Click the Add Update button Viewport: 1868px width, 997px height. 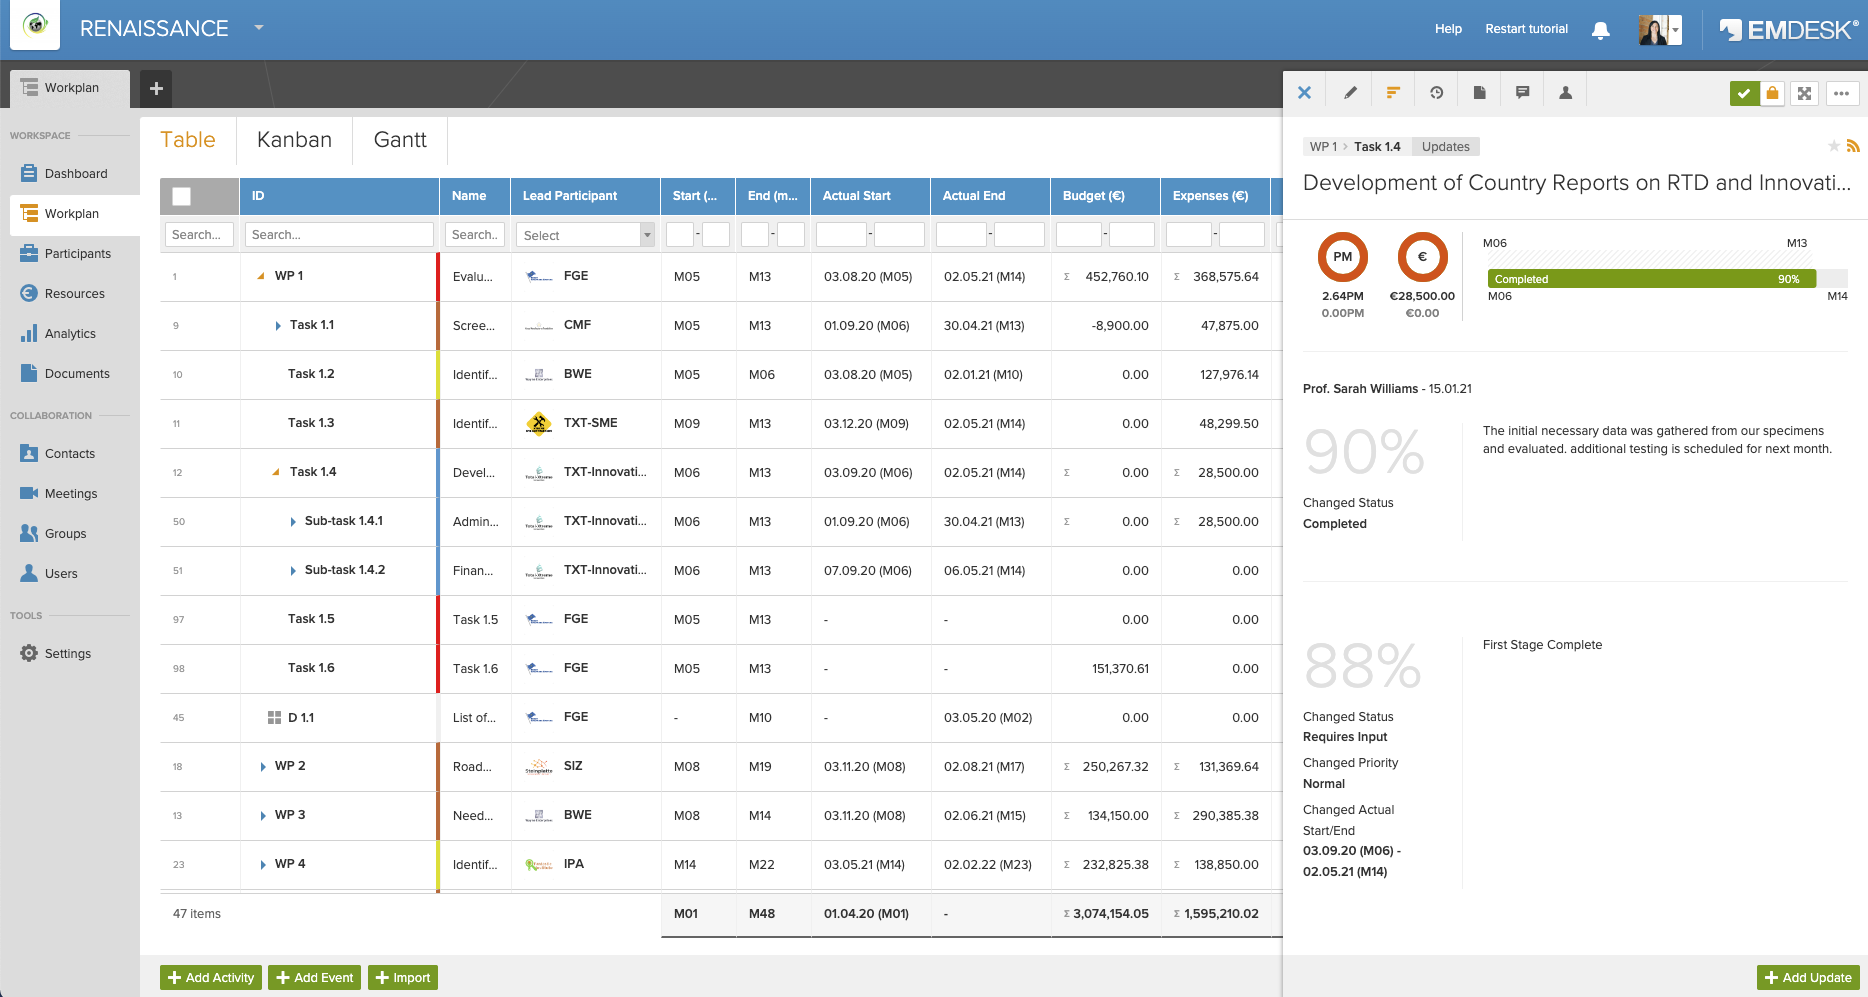(x=1807, y=977)
